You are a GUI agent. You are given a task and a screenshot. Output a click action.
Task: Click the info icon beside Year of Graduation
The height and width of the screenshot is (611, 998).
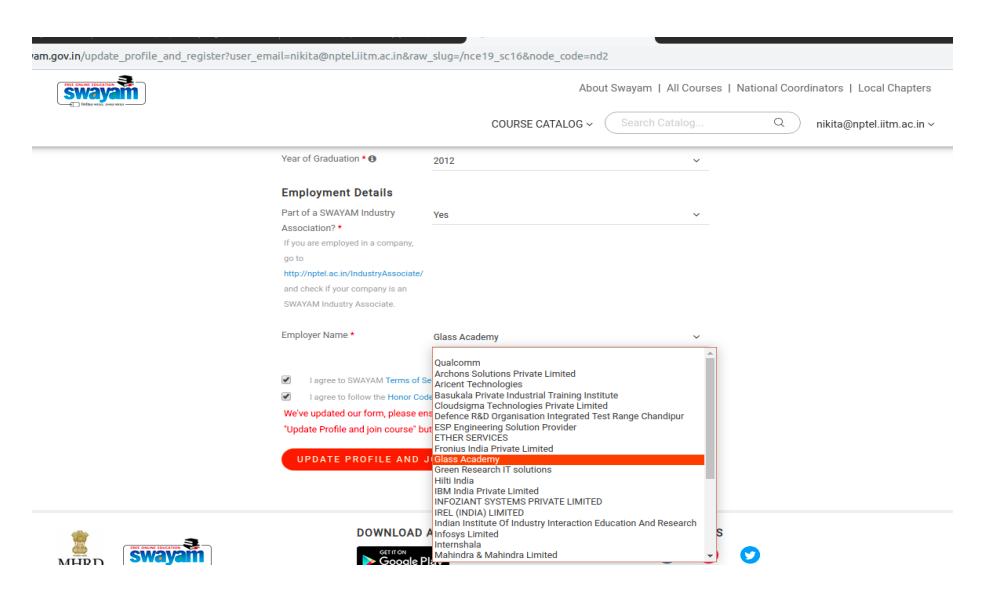(372, 158)
